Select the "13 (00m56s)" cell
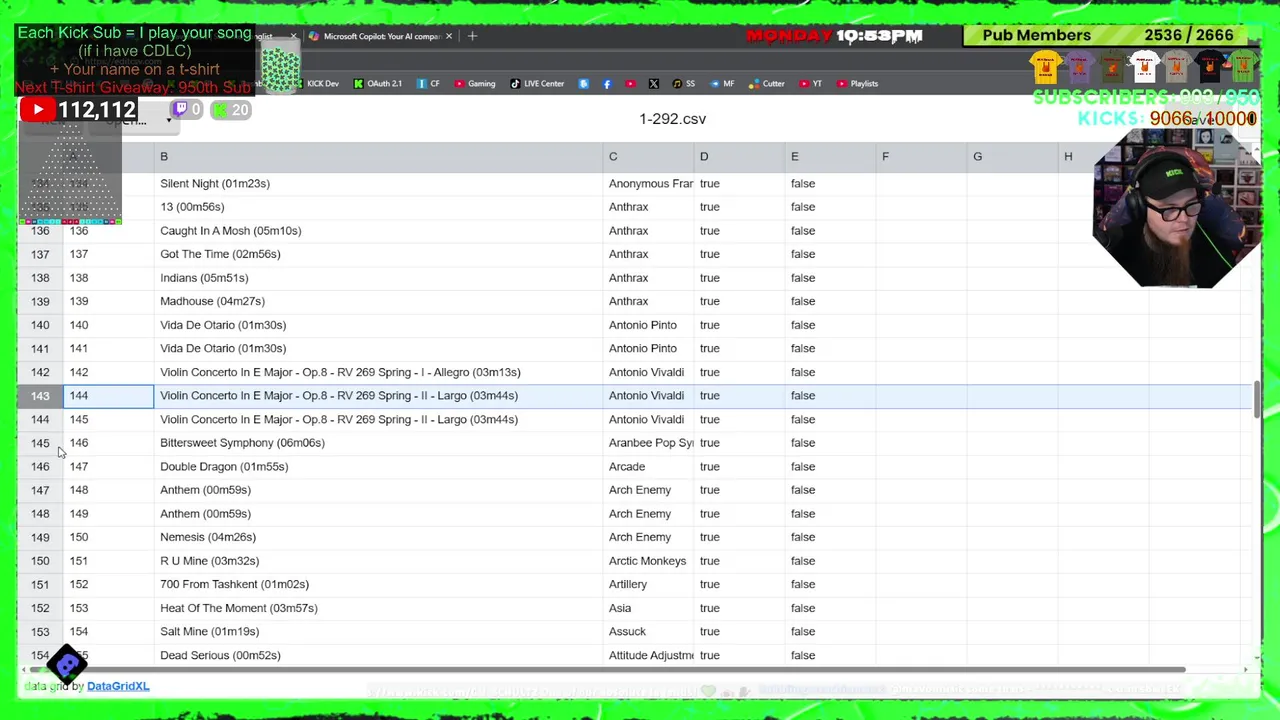This screenshot has height=720, width=1280. (378, 207)
